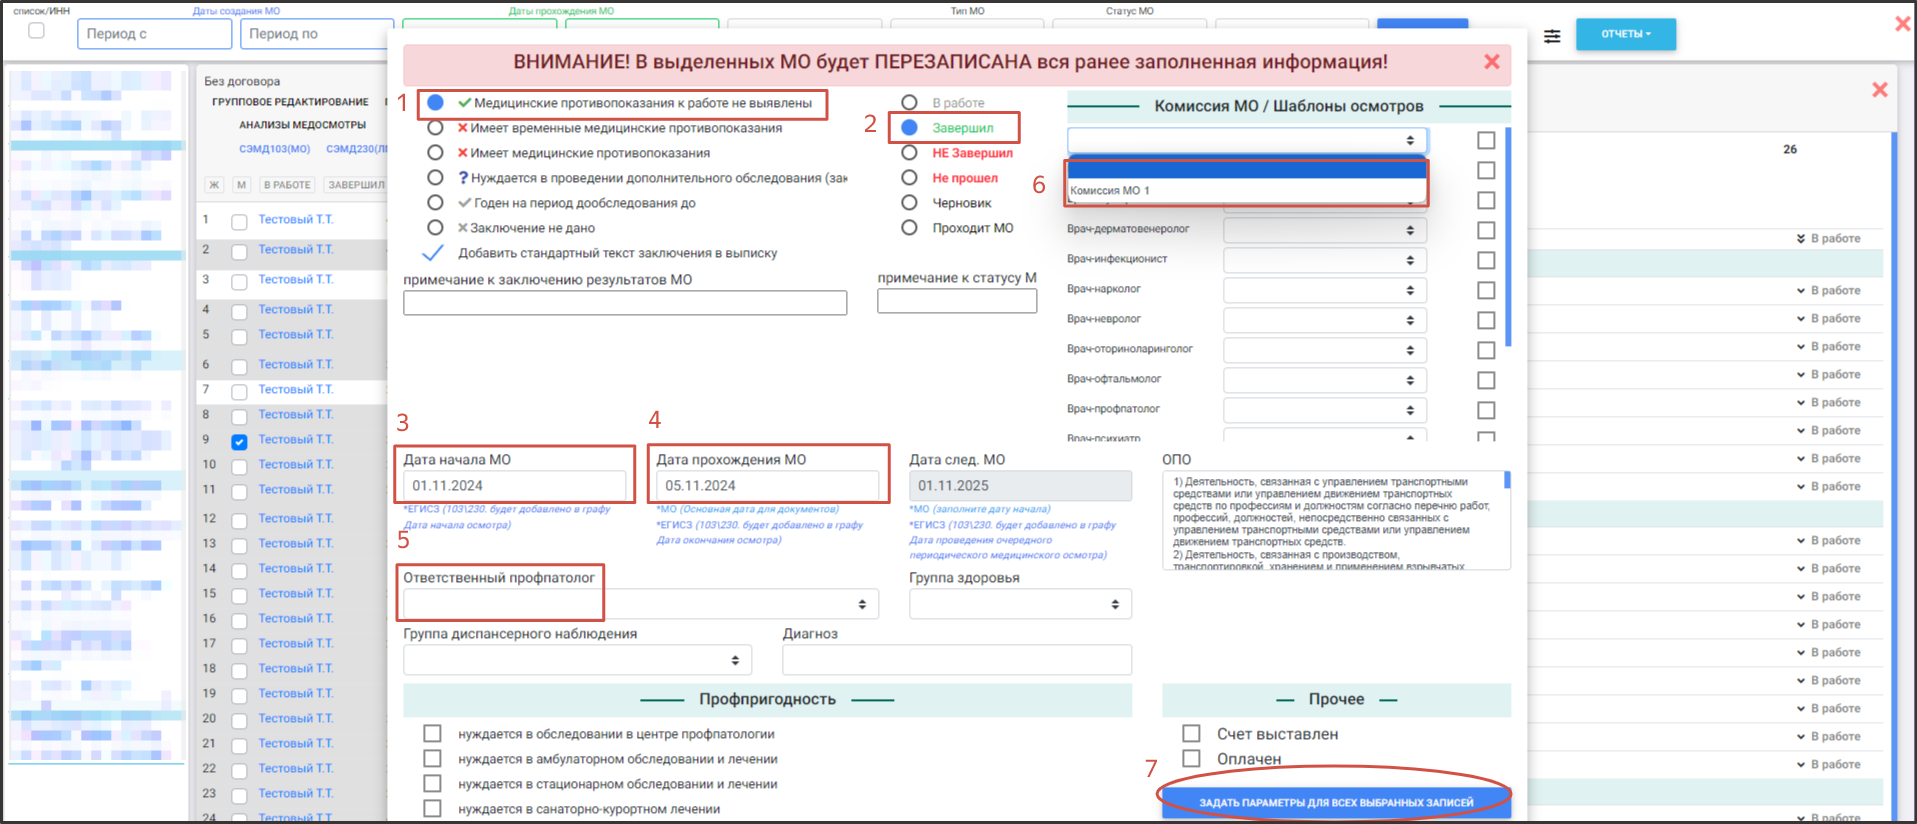
Task: Select 'Имеет временные медицинские противопоказания' radio option
Action: click(x=435, y=128)
